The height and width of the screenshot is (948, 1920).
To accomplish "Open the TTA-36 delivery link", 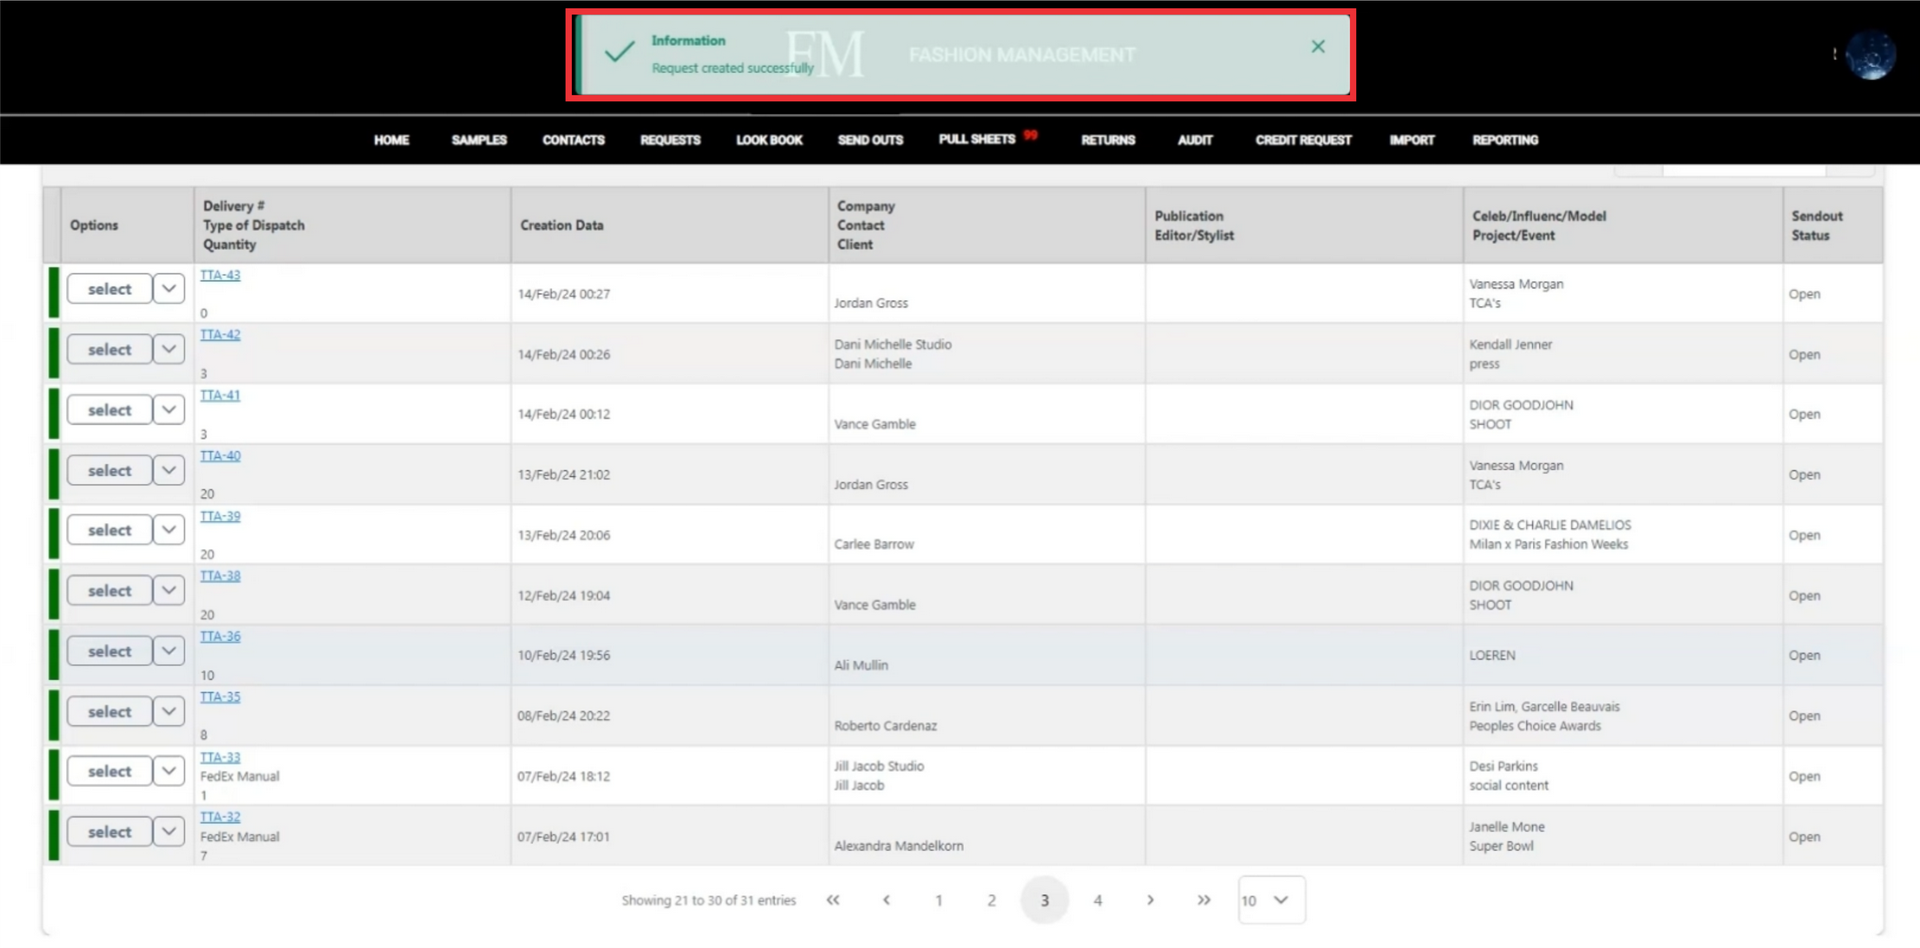I will [220, 636].
